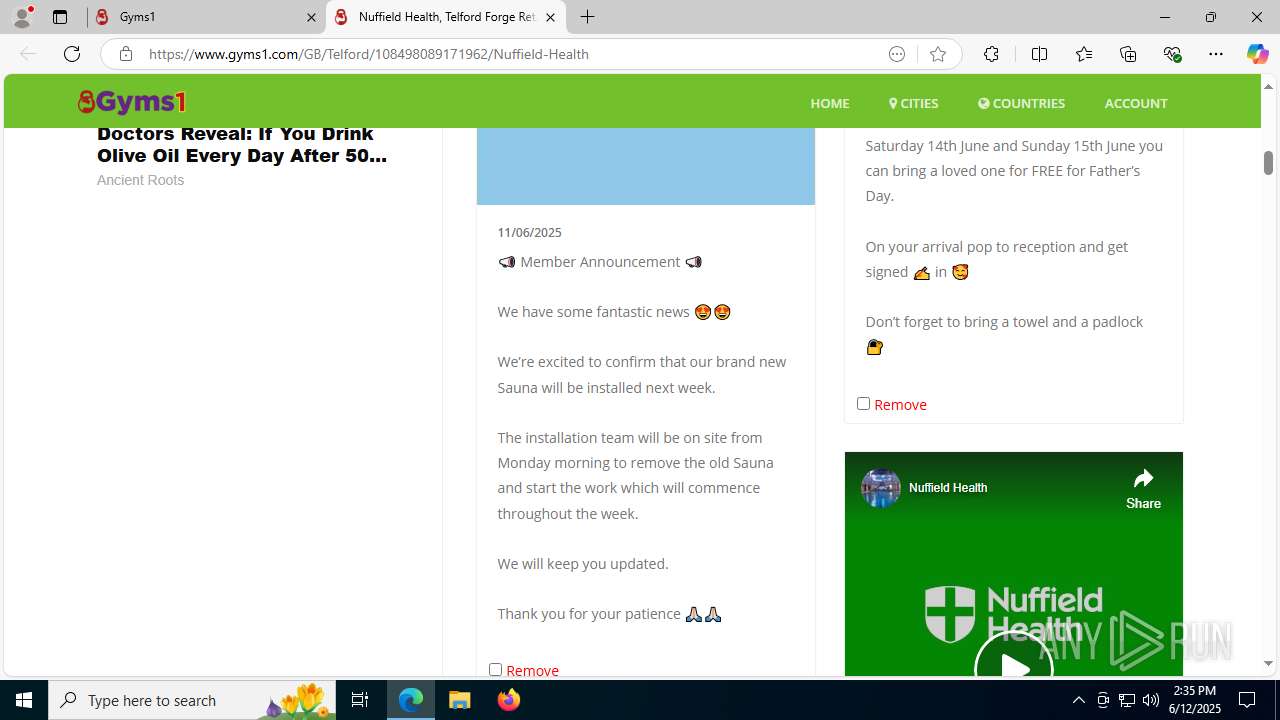This screenshot has width=1280, height=720.
Task: Click the scrollbar down arrow
Action: 1268,663
